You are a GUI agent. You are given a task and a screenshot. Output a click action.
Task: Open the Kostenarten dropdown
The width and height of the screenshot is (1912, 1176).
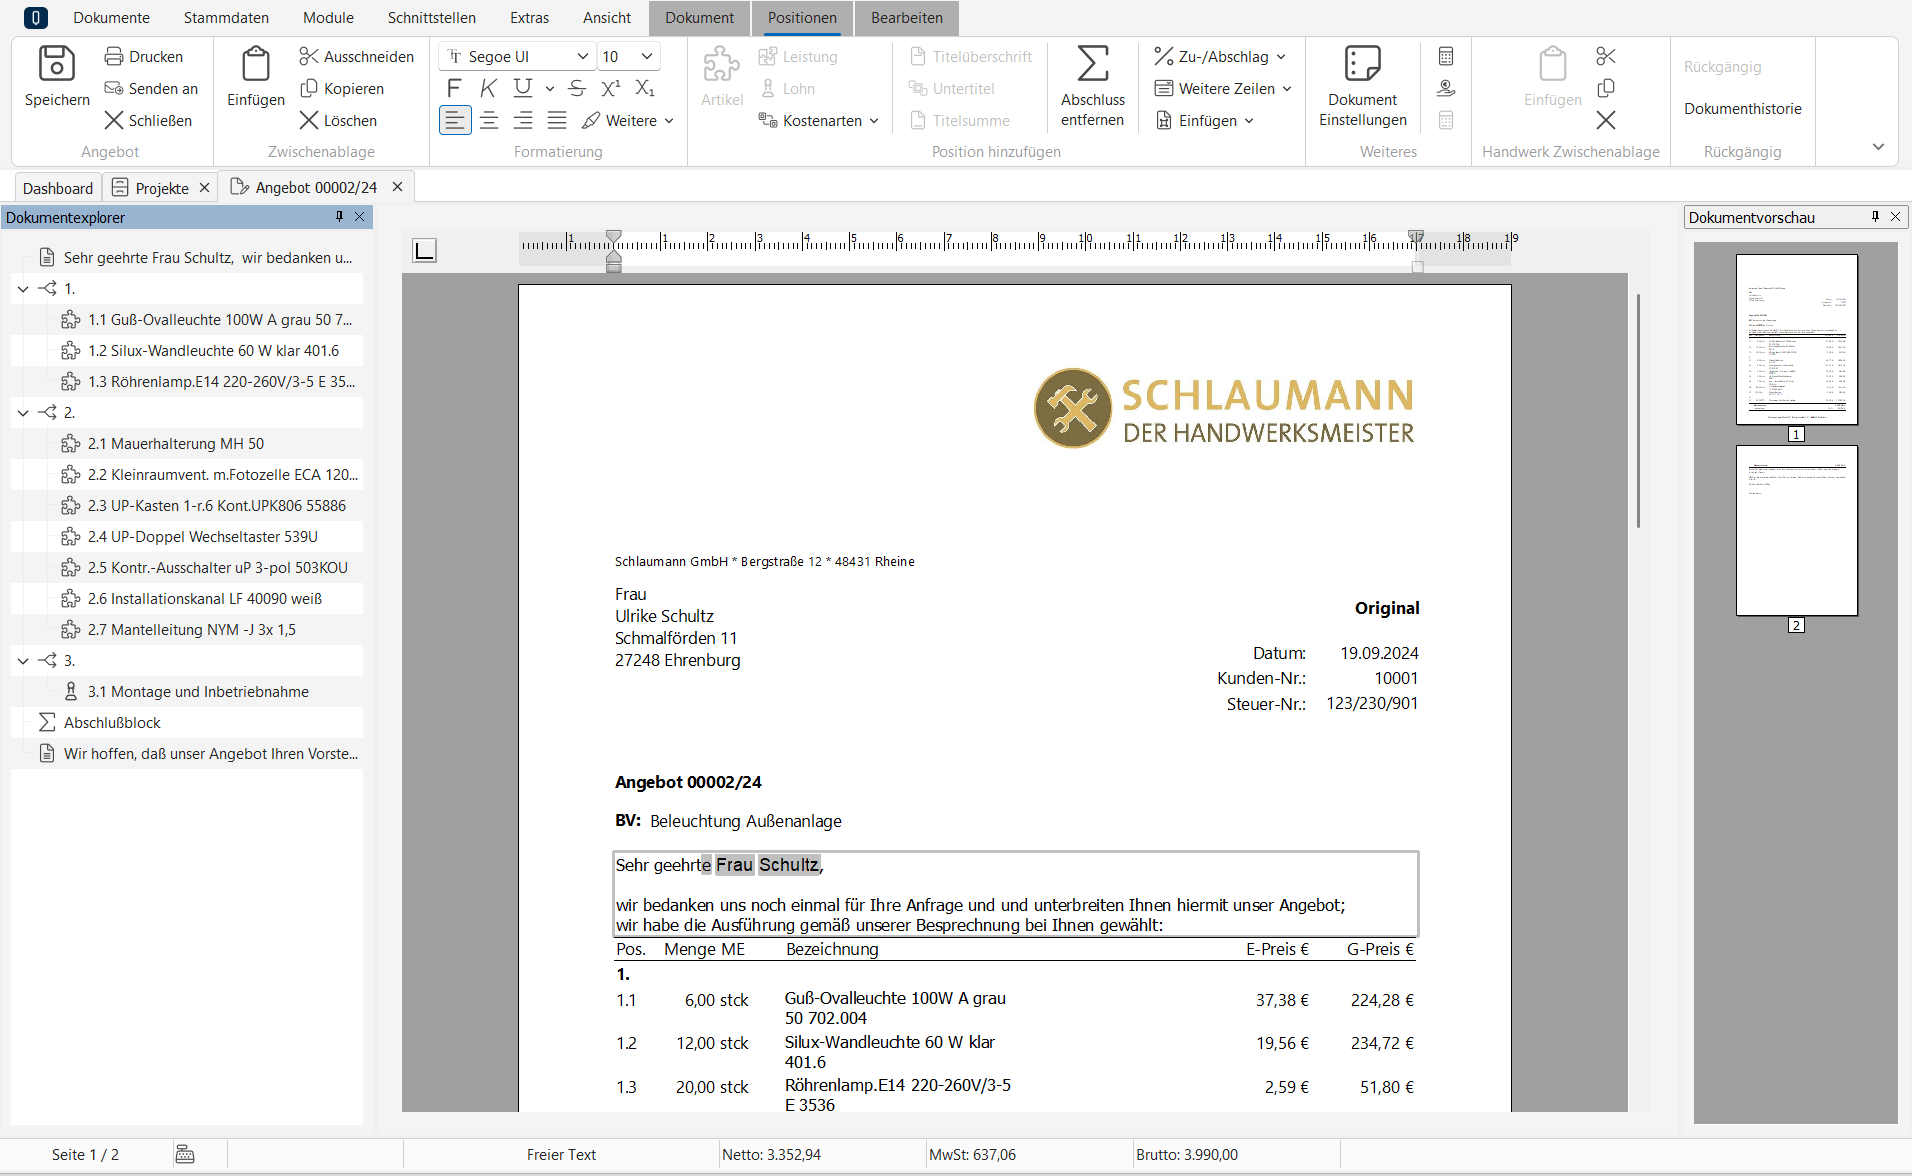[x=819, y=121]
